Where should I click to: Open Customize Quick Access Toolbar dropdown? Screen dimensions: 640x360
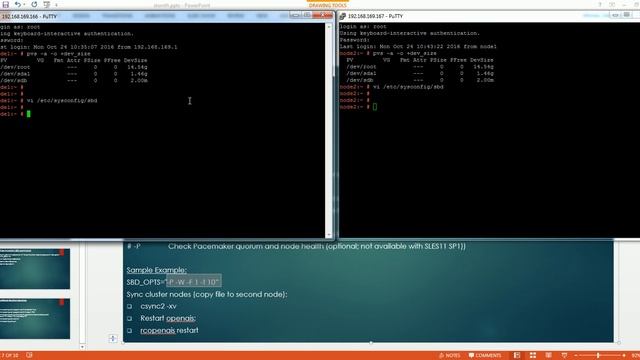coord(56,5)
